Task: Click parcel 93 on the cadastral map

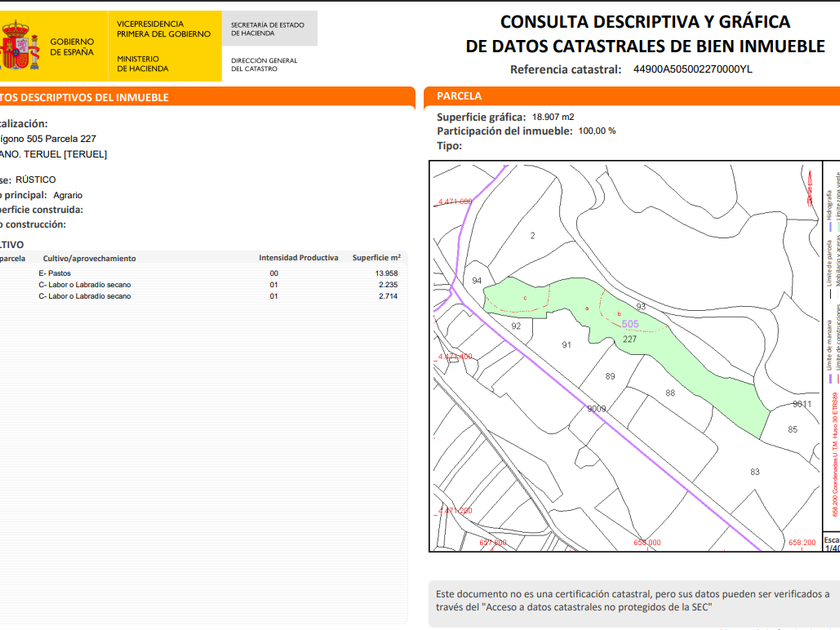Action: click(641, 306)
